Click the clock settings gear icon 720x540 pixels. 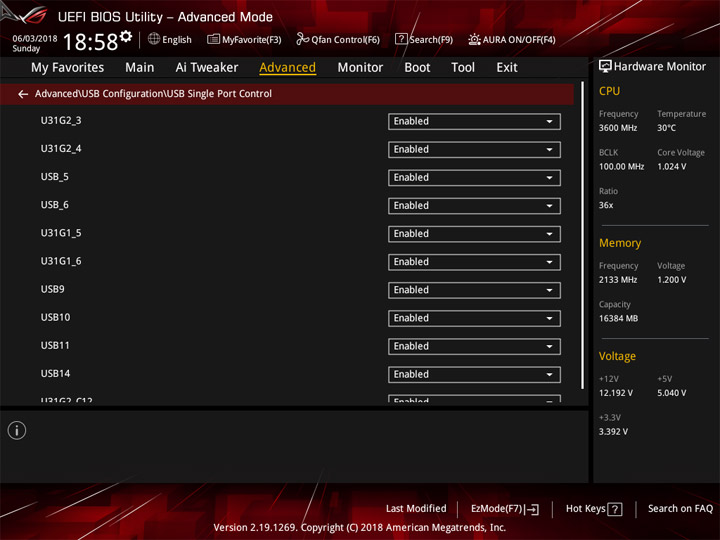click(126, 36)
